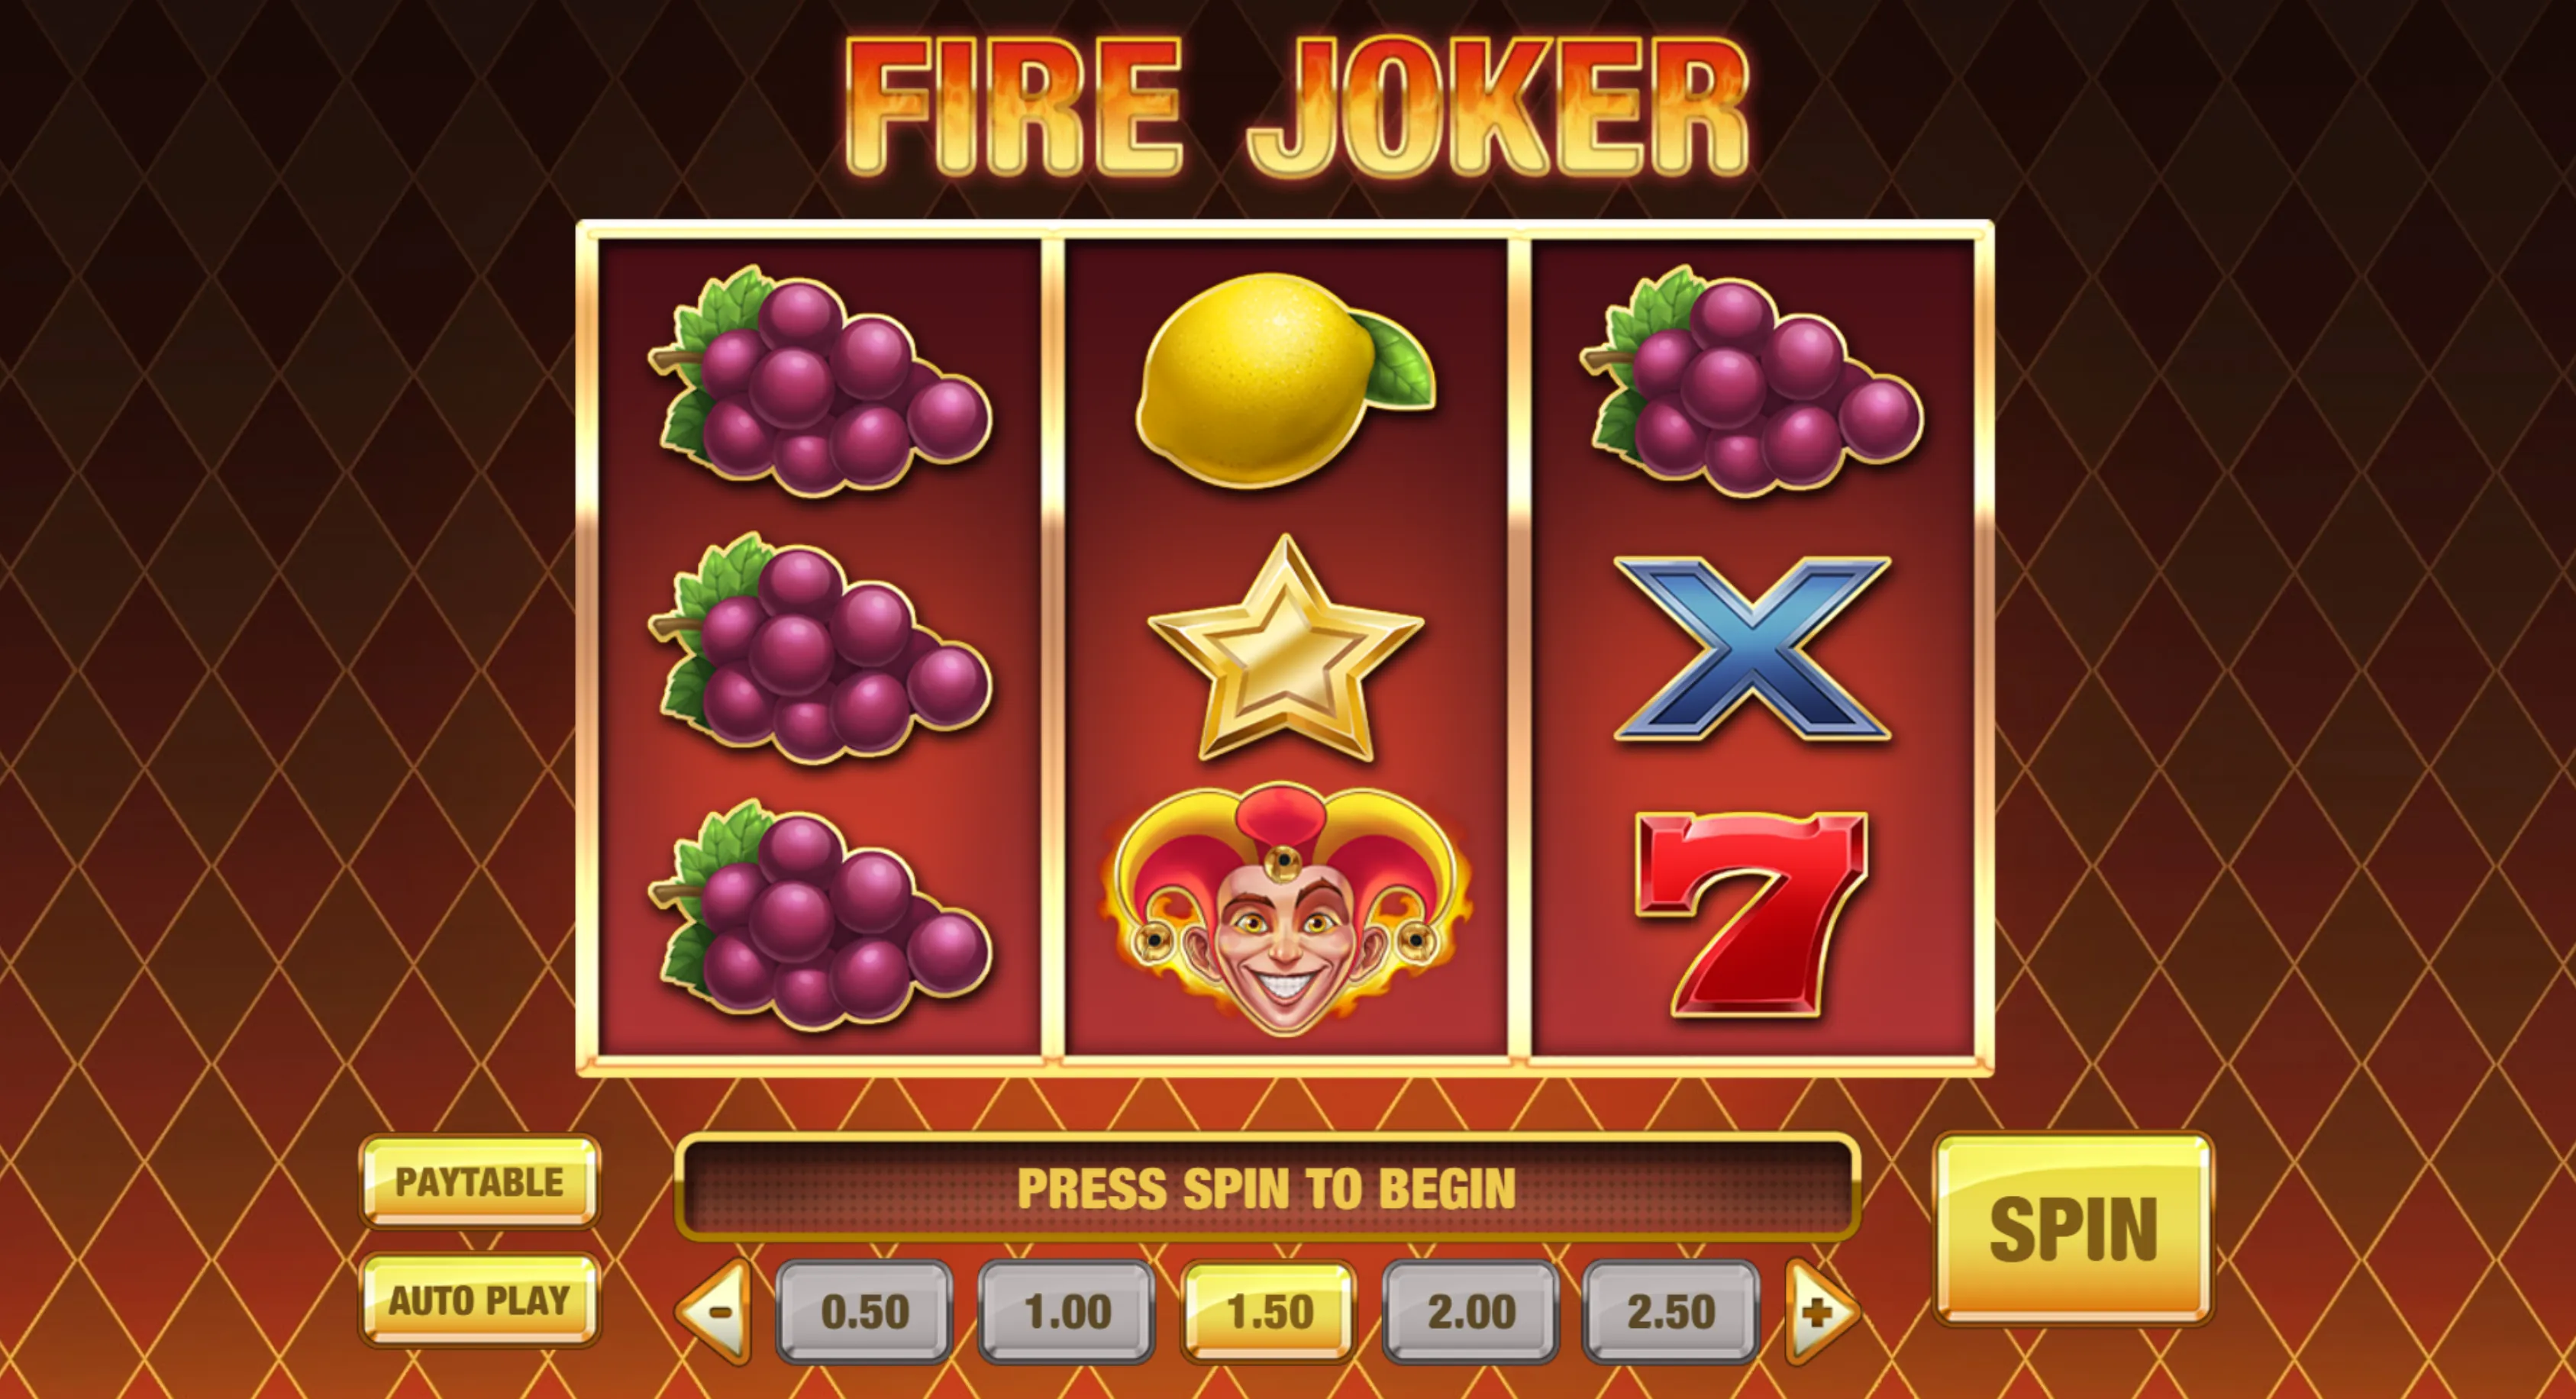Screen dimensions: 2576x1399
Task: Select the 2.50 bet amount
Action: (1671, 1312)
